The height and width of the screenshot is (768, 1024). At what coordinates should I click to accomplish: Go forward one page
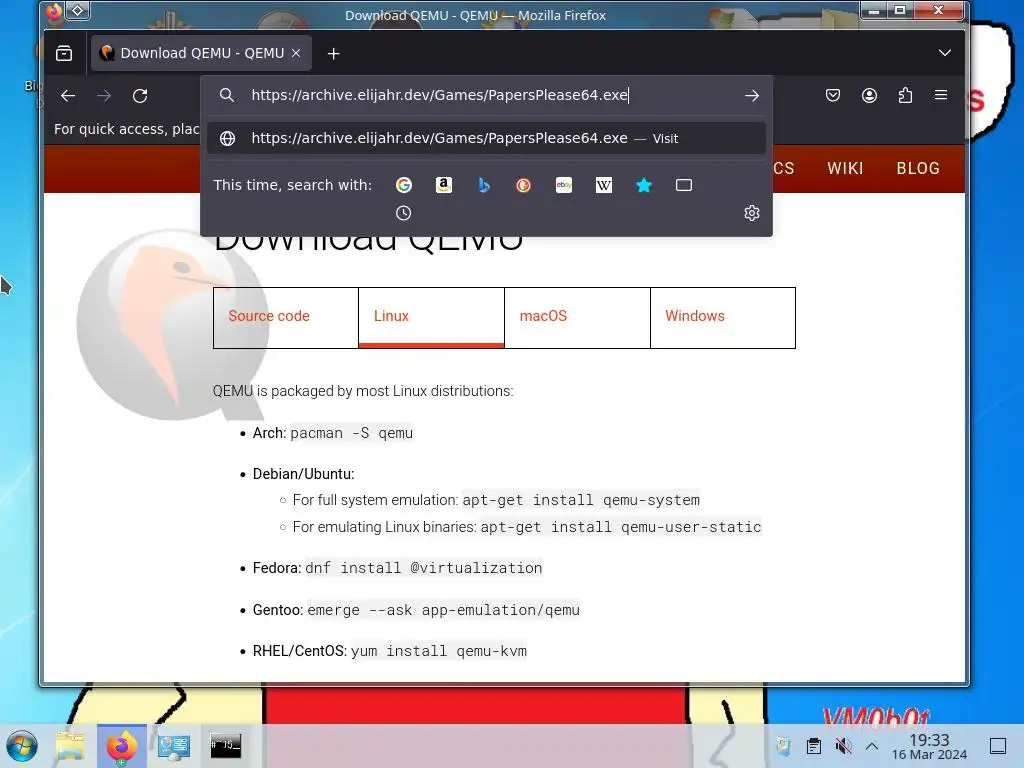(x=104, y=96)
